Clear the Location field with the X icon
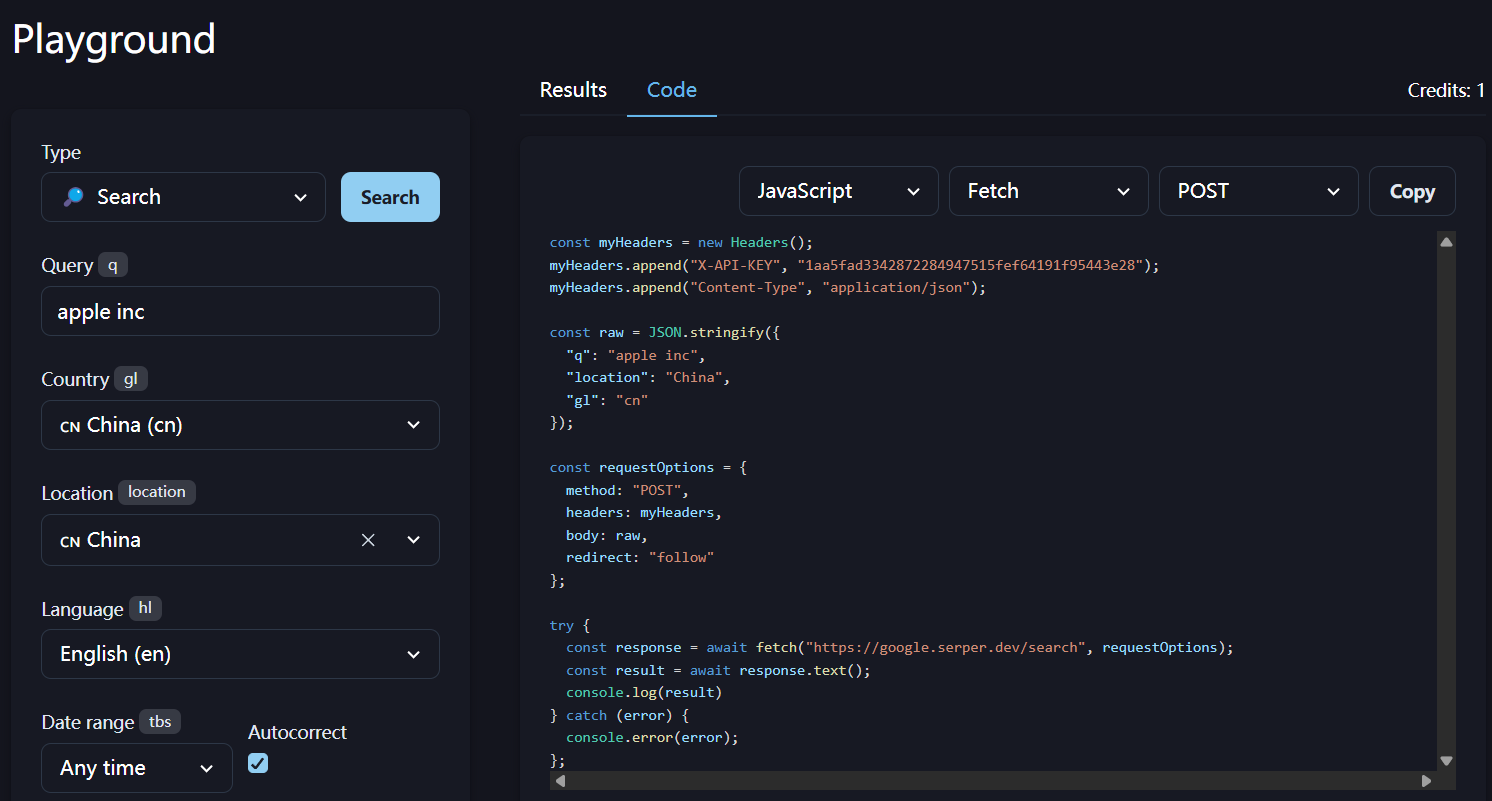 368,540
